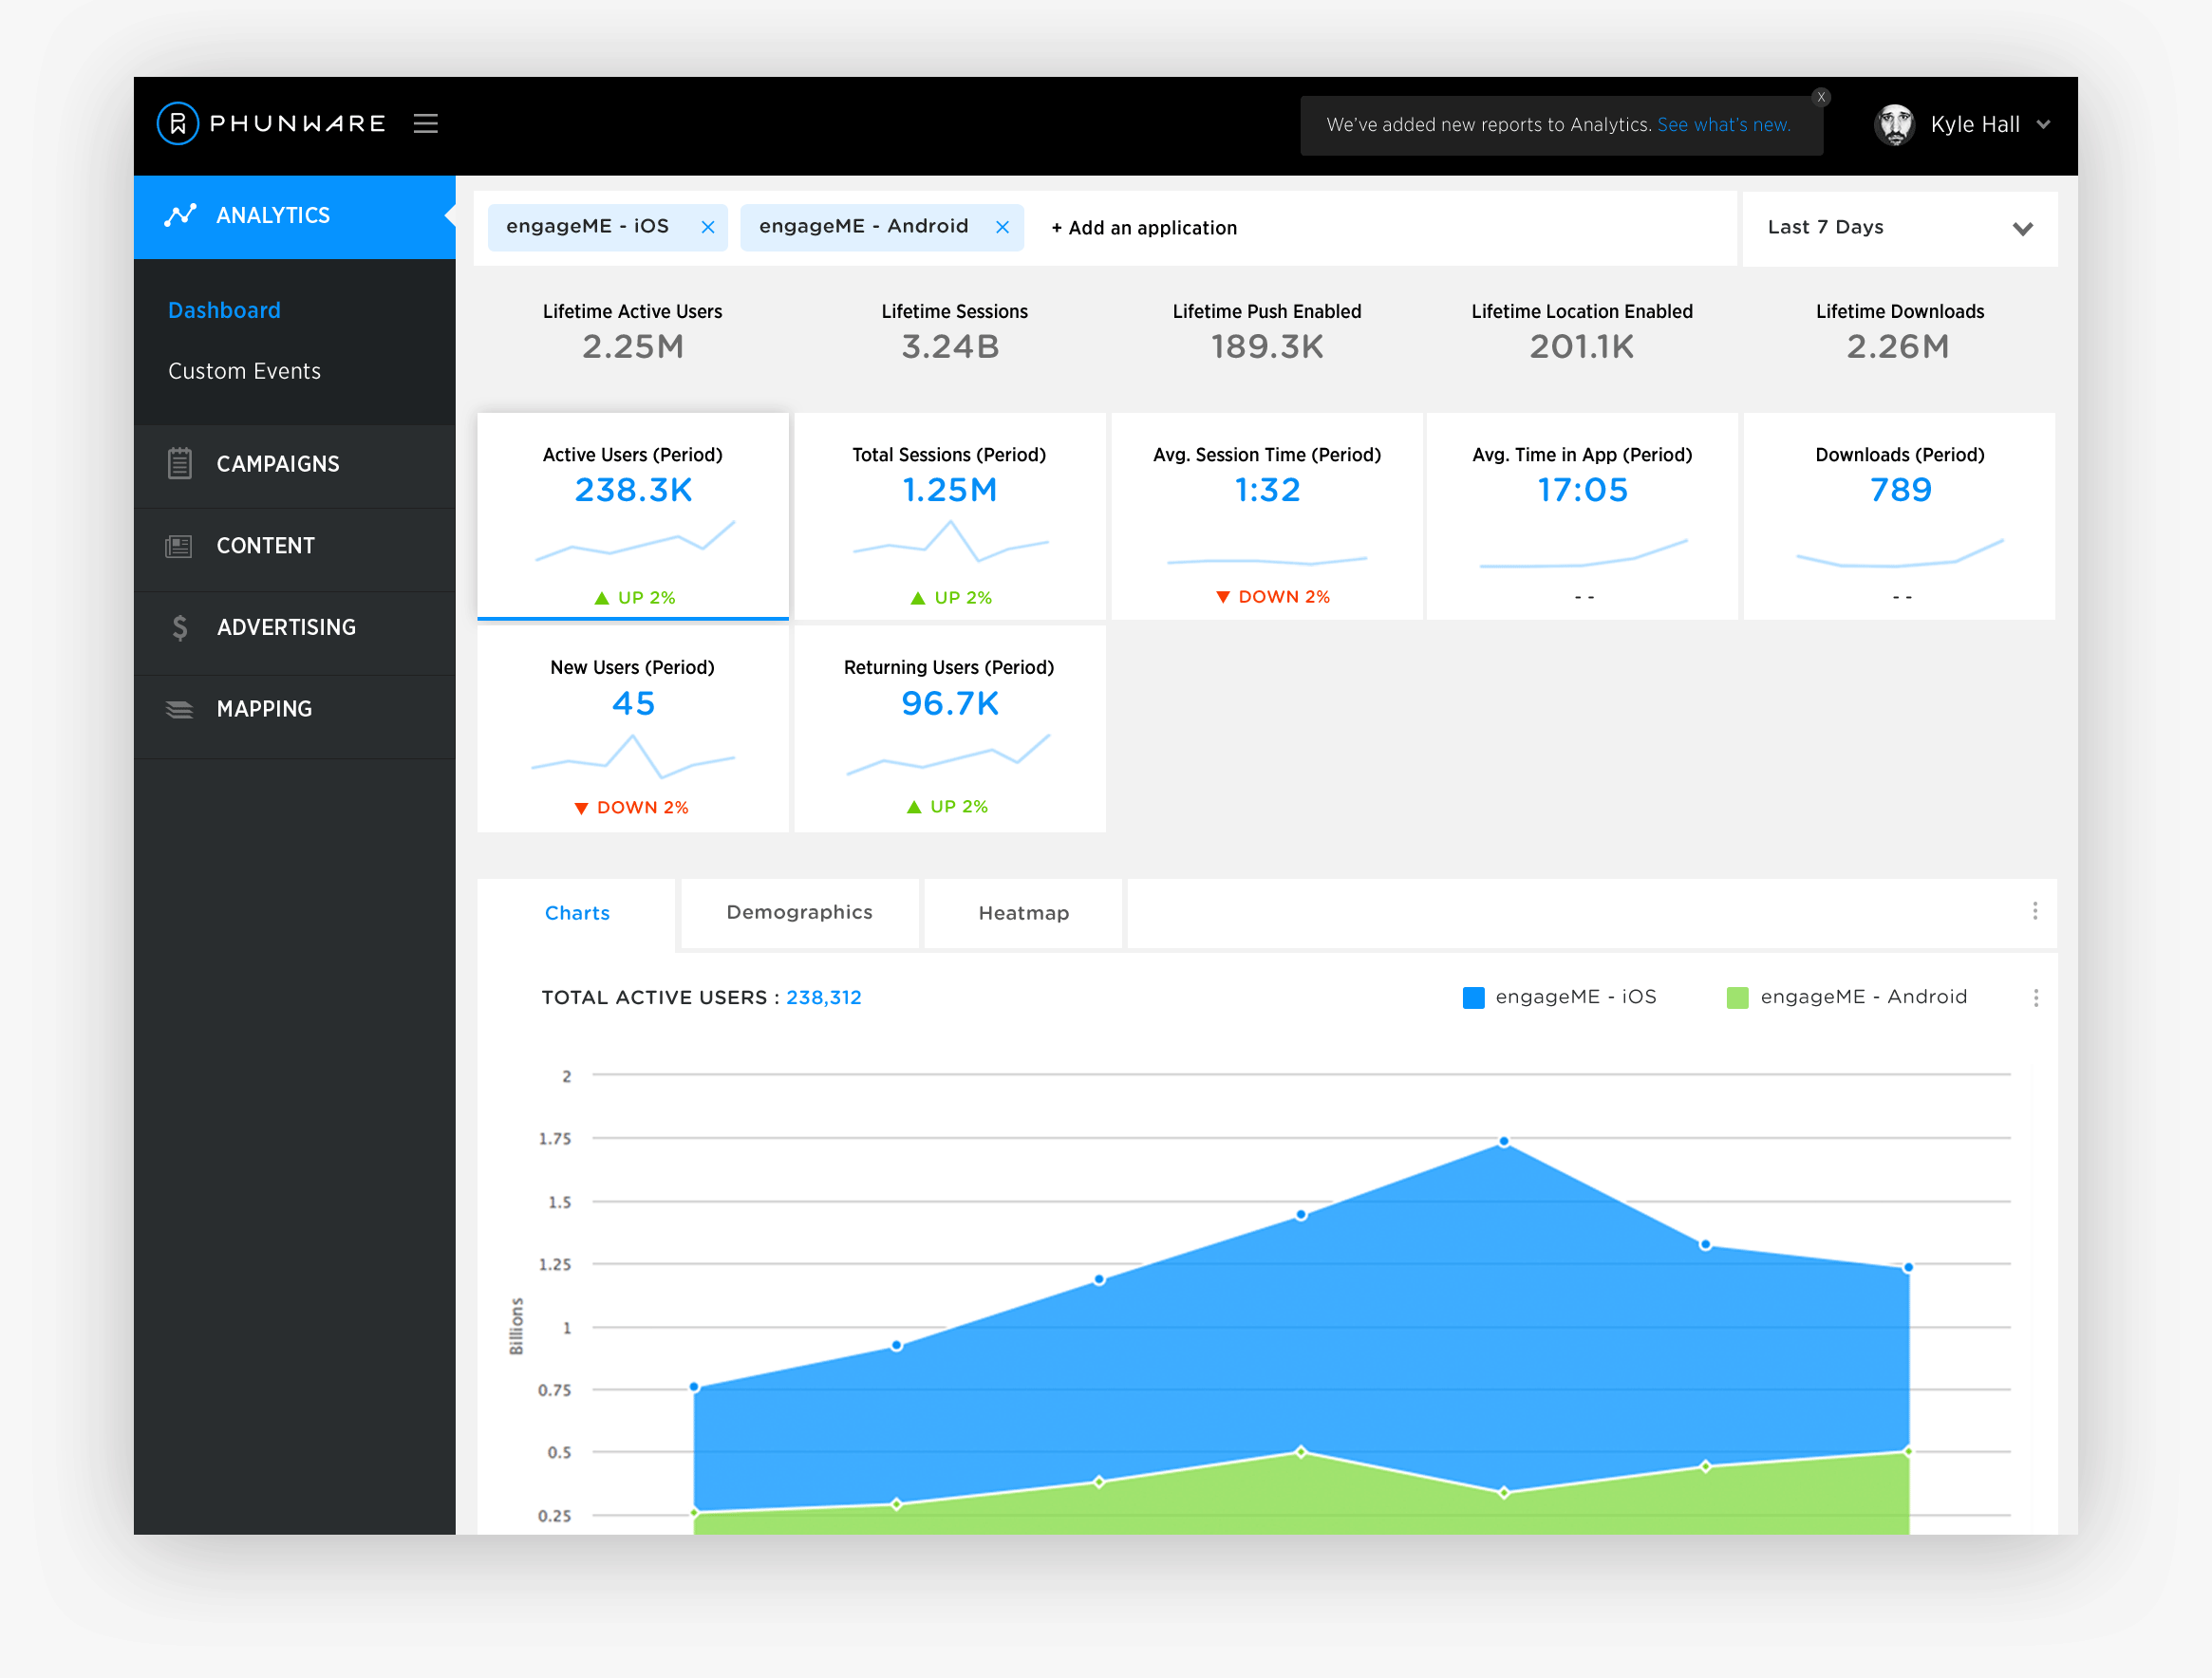Select the Downloads (Period) card

[1900, 516]
